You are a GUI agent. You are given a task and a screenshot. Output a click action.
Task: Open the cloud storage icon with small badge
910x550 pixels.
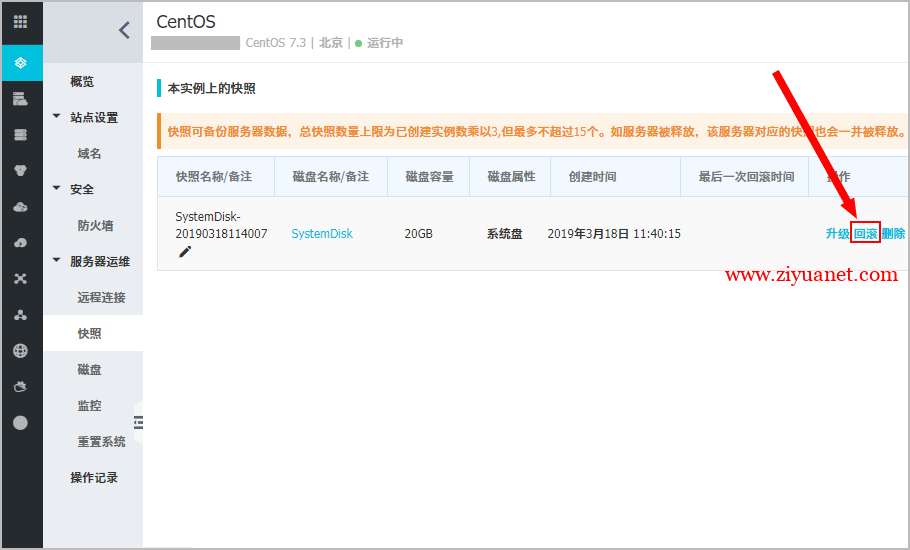tap(20, 207)
